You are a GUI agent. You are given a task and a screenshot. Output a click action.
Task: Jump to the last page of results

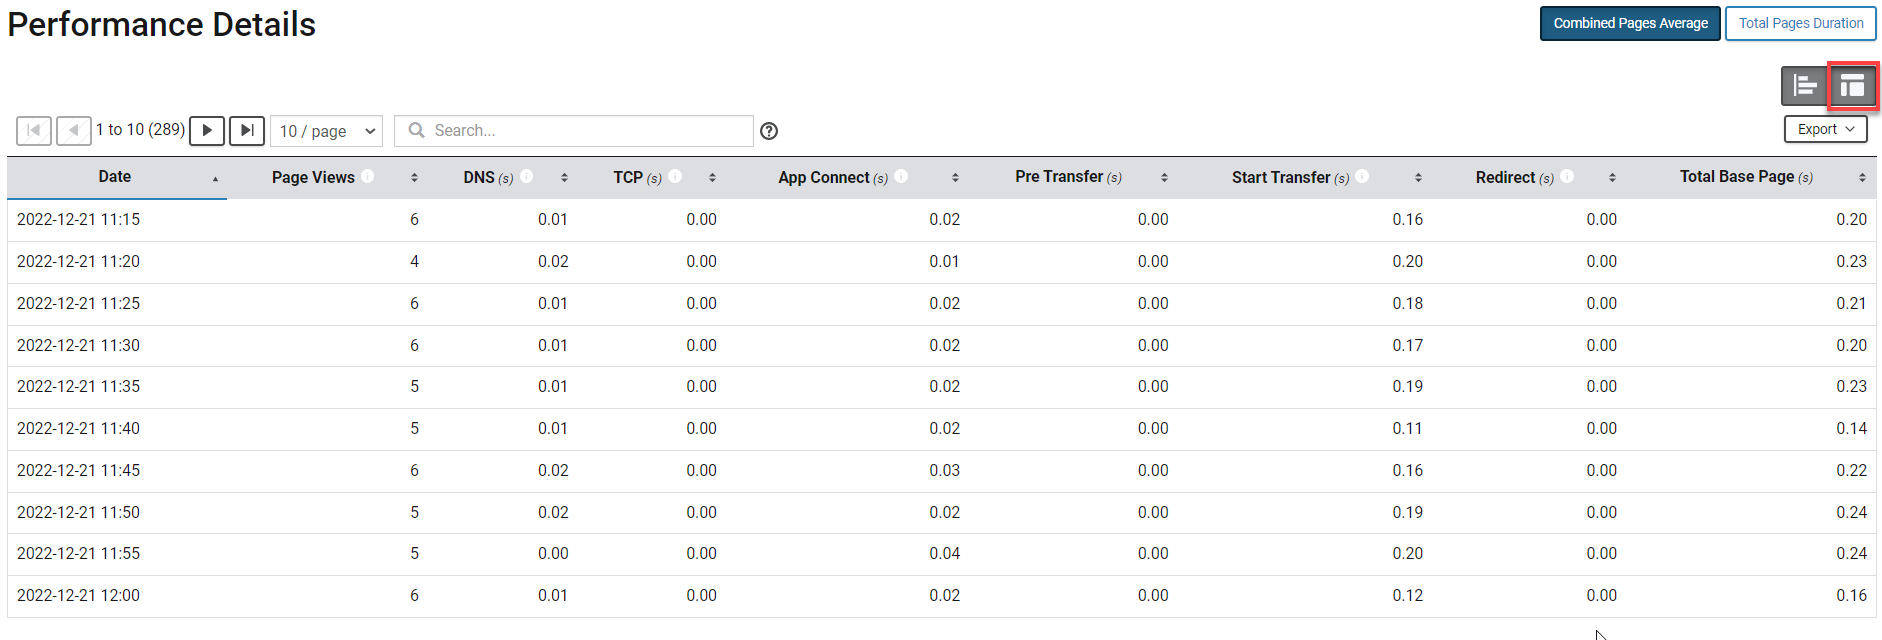tap(247, 131)
